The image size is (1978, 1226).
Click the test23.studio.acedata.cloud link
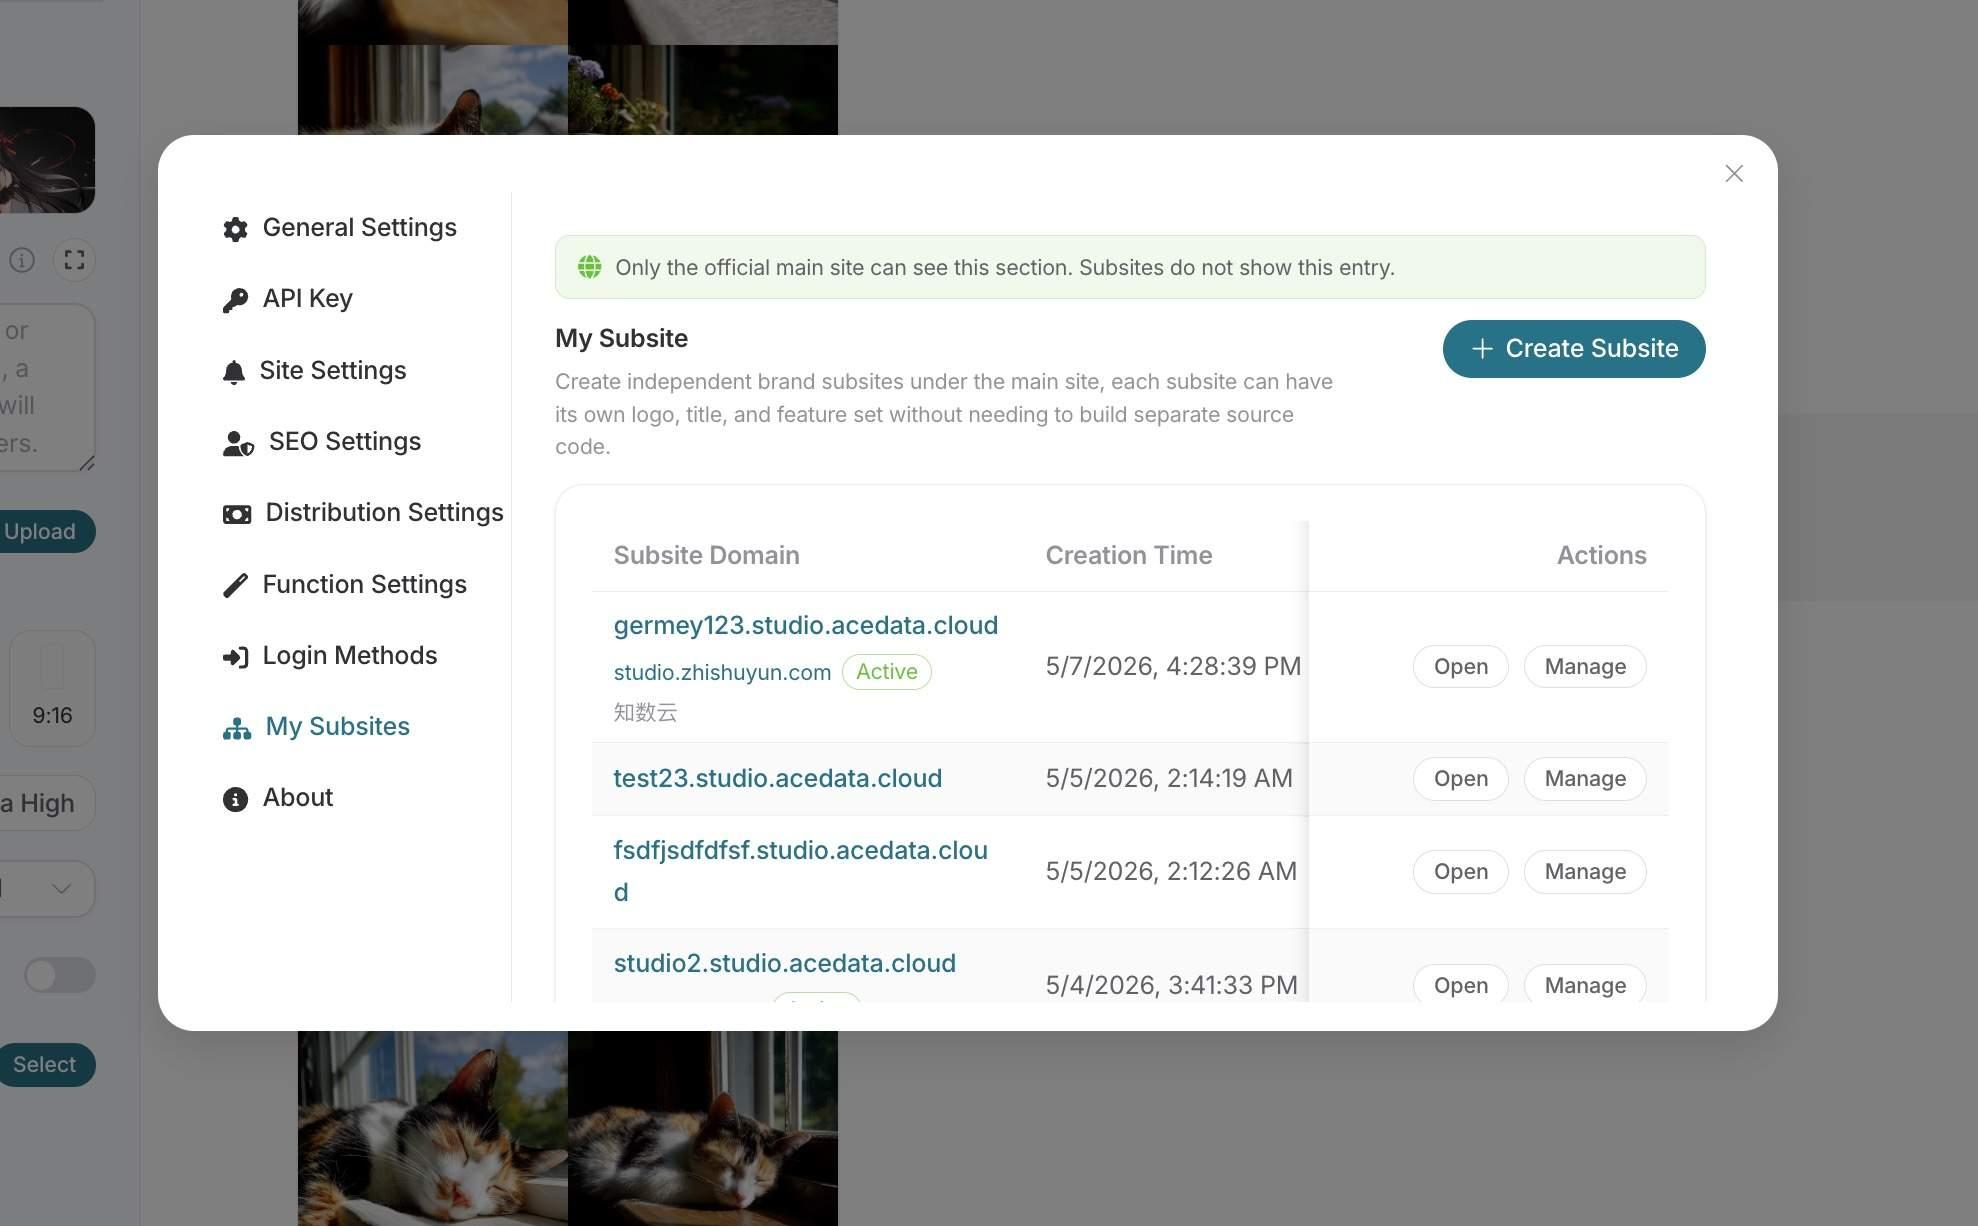777,779
